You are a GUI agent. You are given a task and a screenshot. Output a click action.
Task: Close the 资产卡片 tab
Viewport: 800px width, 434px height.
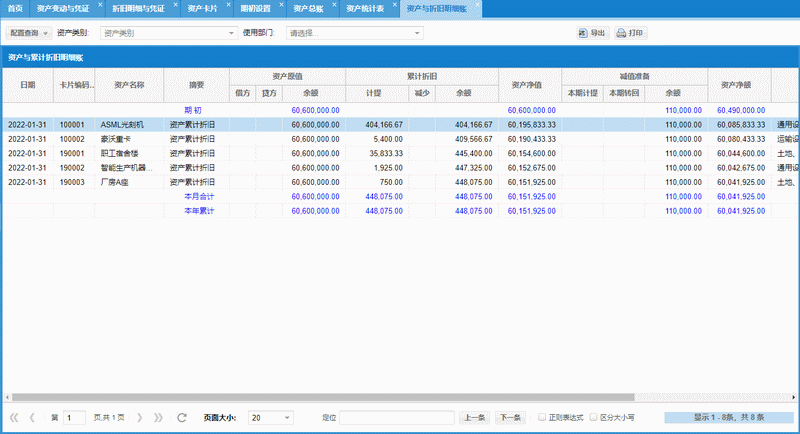[229, 5]
